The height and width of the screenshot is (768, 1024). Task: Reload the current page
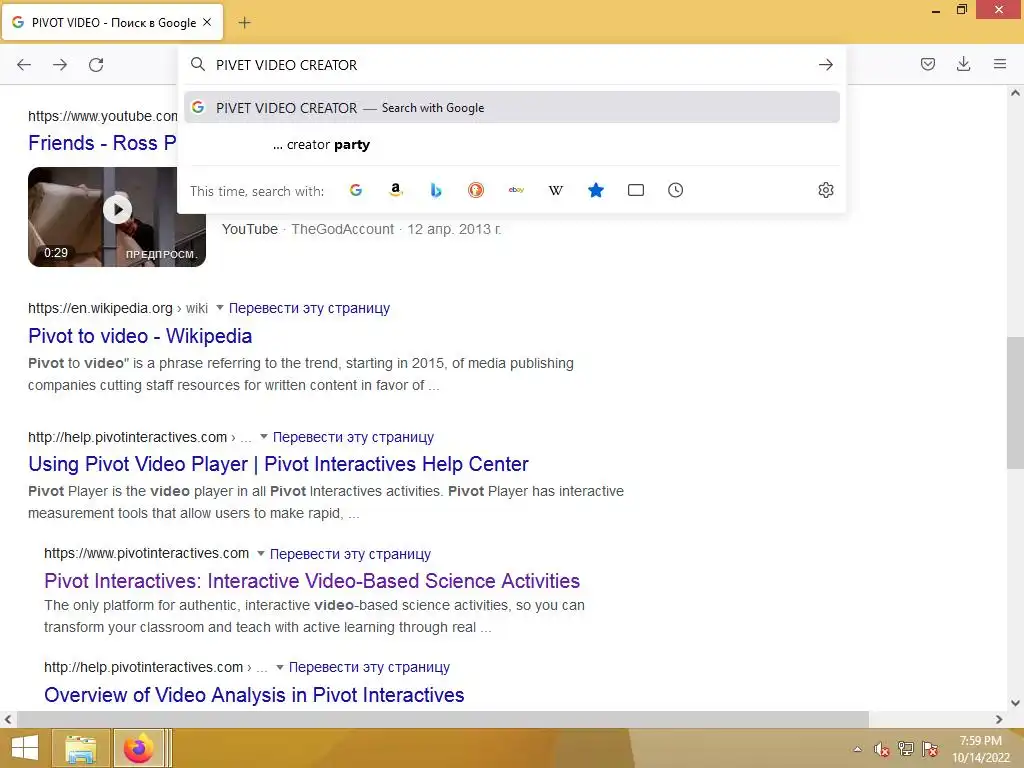click(96, 65)
